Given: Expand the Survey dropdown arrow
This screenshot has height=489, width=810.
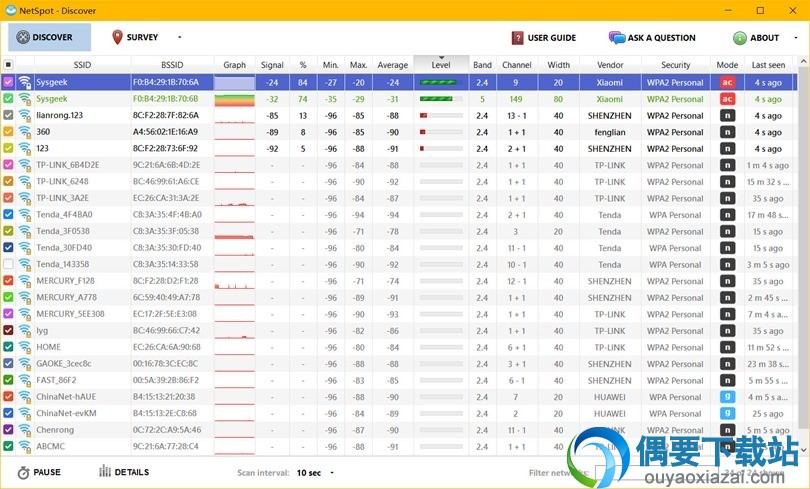Looking at the screenshot, I should click(x=180, y=37).
